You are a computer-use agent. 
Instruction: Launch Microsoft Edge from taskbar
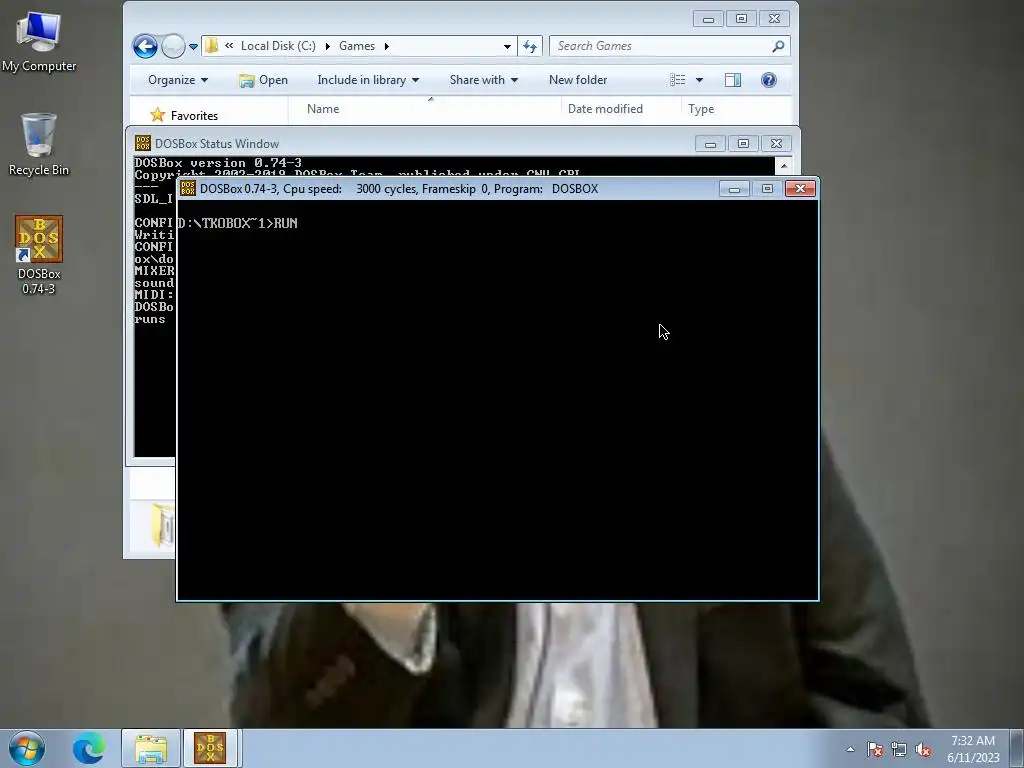[88, 748]
